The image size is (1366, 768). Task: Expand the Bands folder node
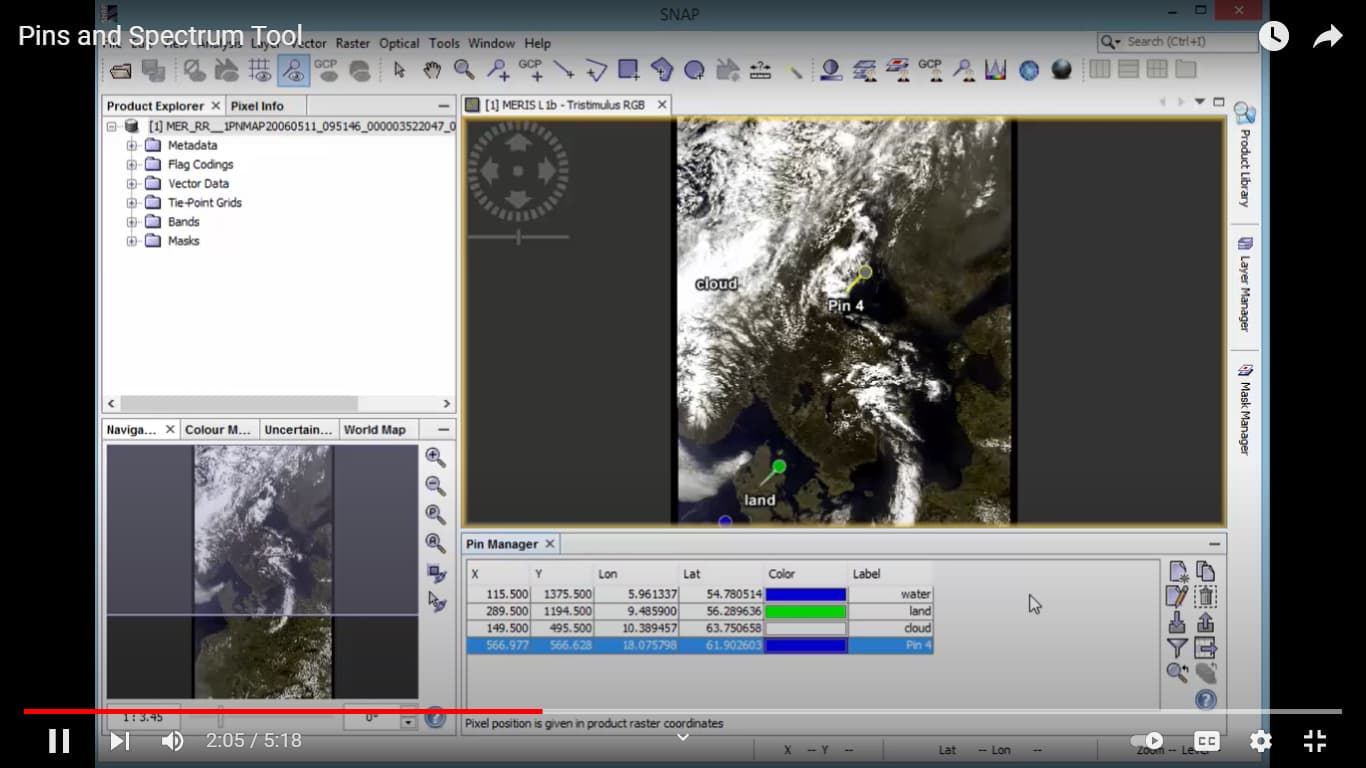point(132,222)
